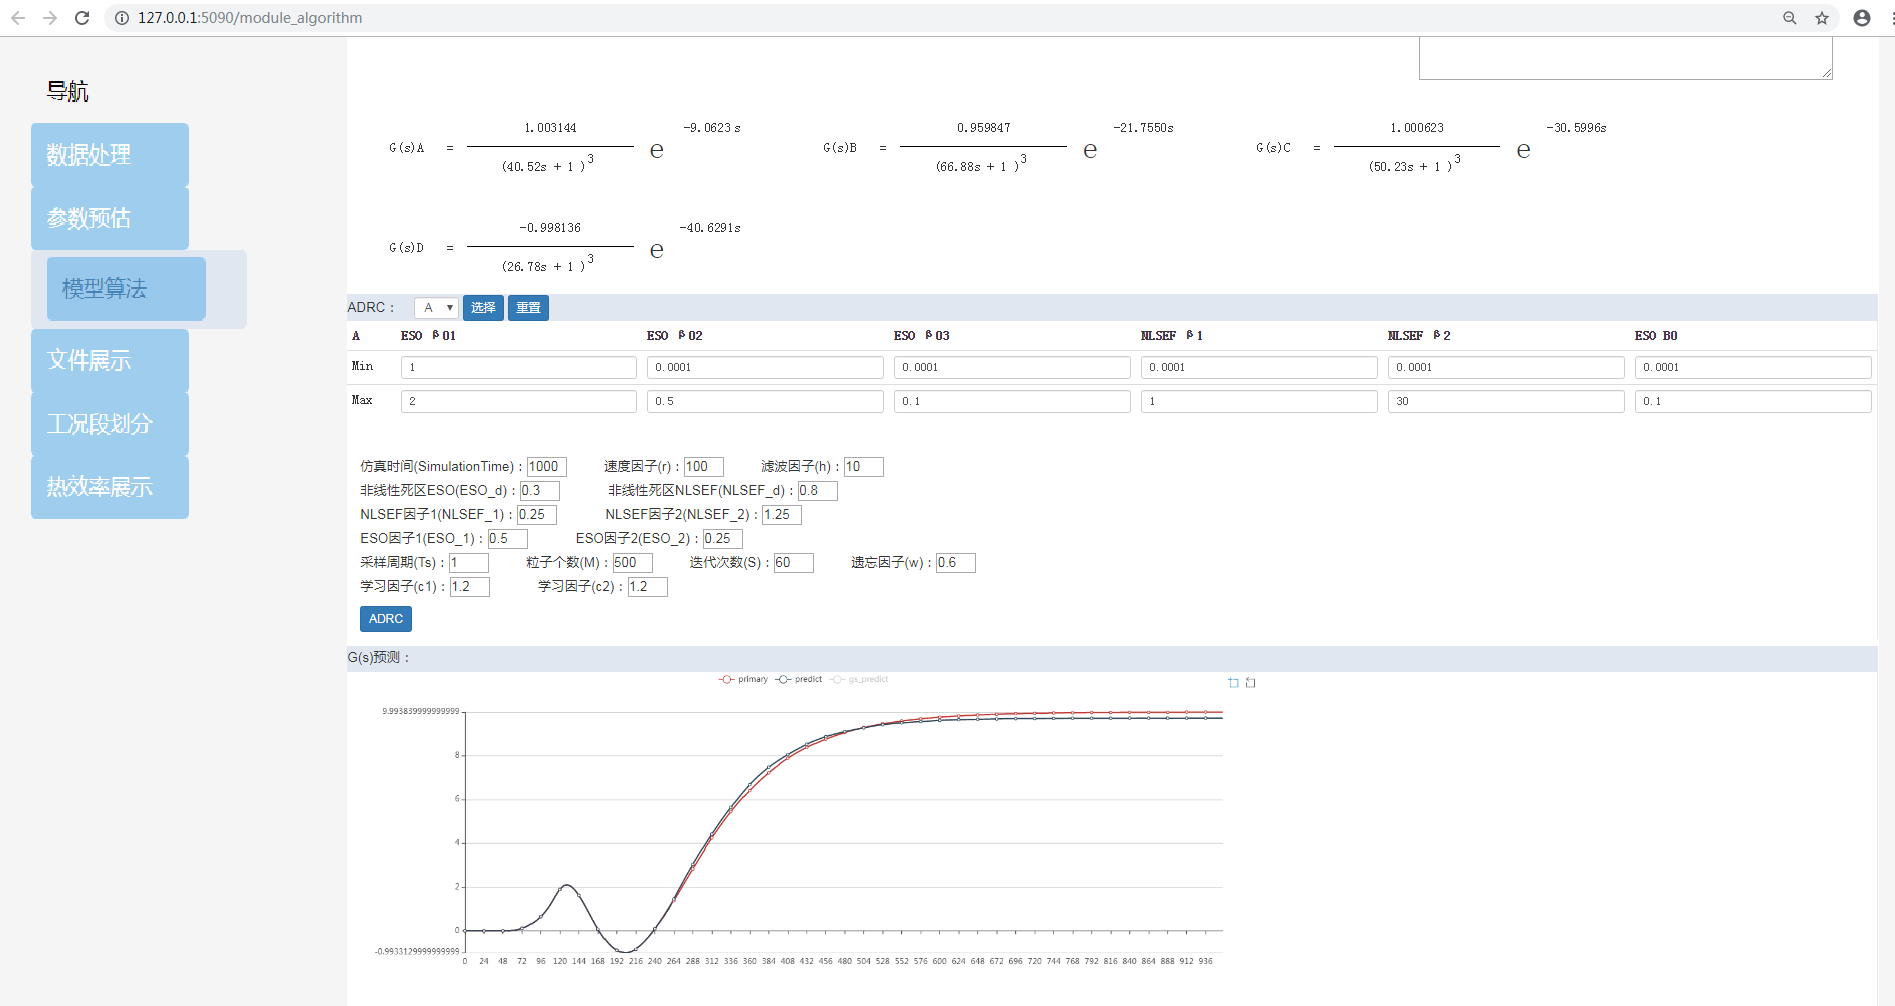Viewport: 1895px width, 1006px height.
Task: Edit Max value of ESO β01
Action: pos(518,401)
